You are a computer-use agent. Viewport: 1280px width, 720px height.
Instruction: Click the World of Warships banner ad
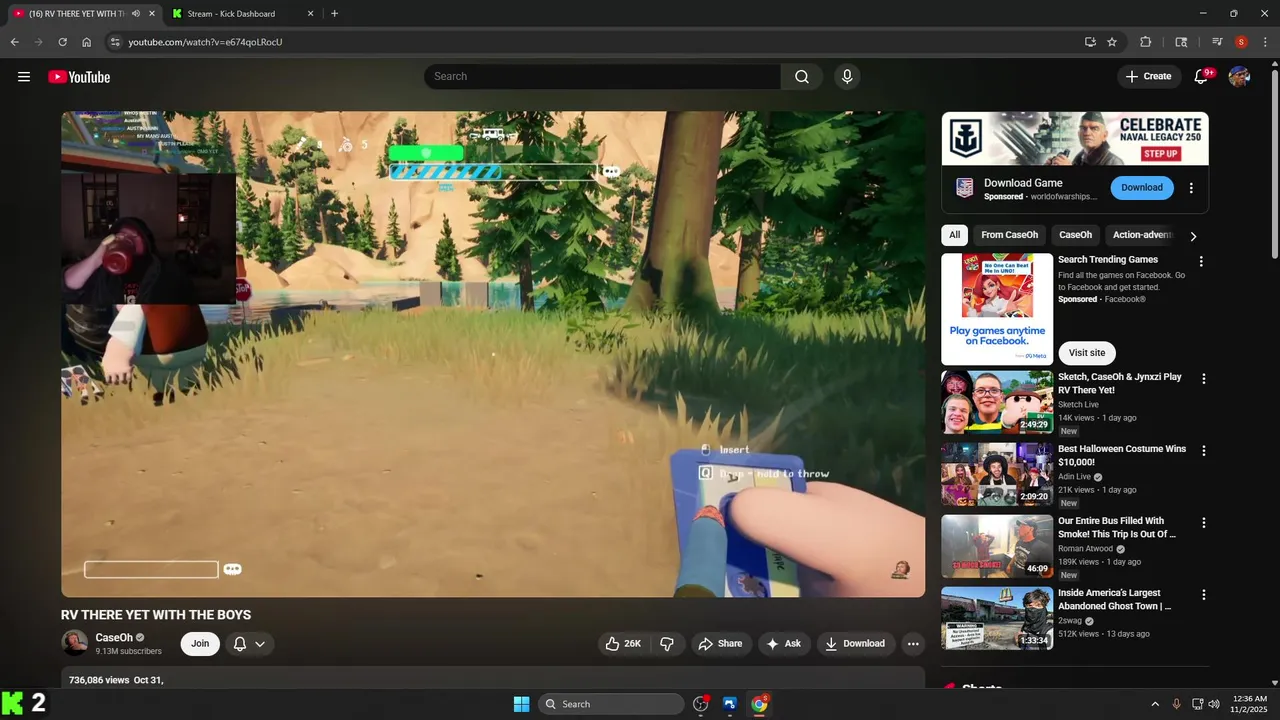coord(1075,138)
